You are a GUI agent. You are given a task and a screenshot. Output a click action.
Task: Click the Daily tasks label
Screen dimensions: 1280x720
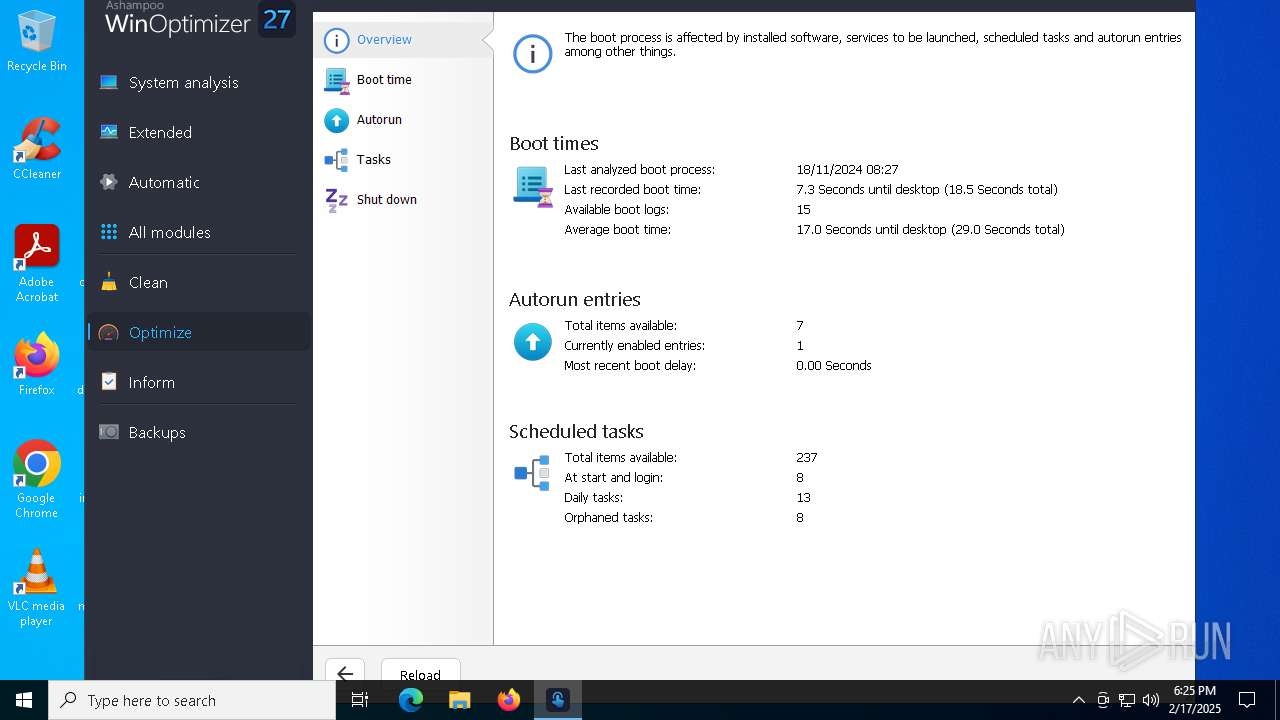[x=593, y=498]
